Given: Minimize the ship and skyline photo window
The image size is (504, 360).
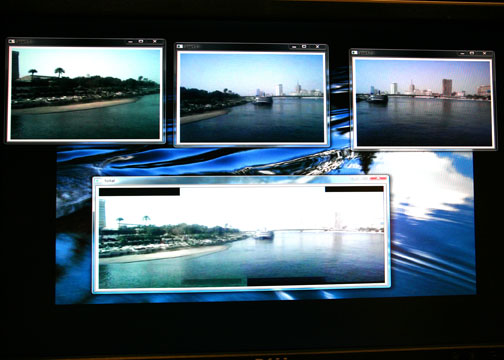Looking at the screenshot, I should pos(294,47).
